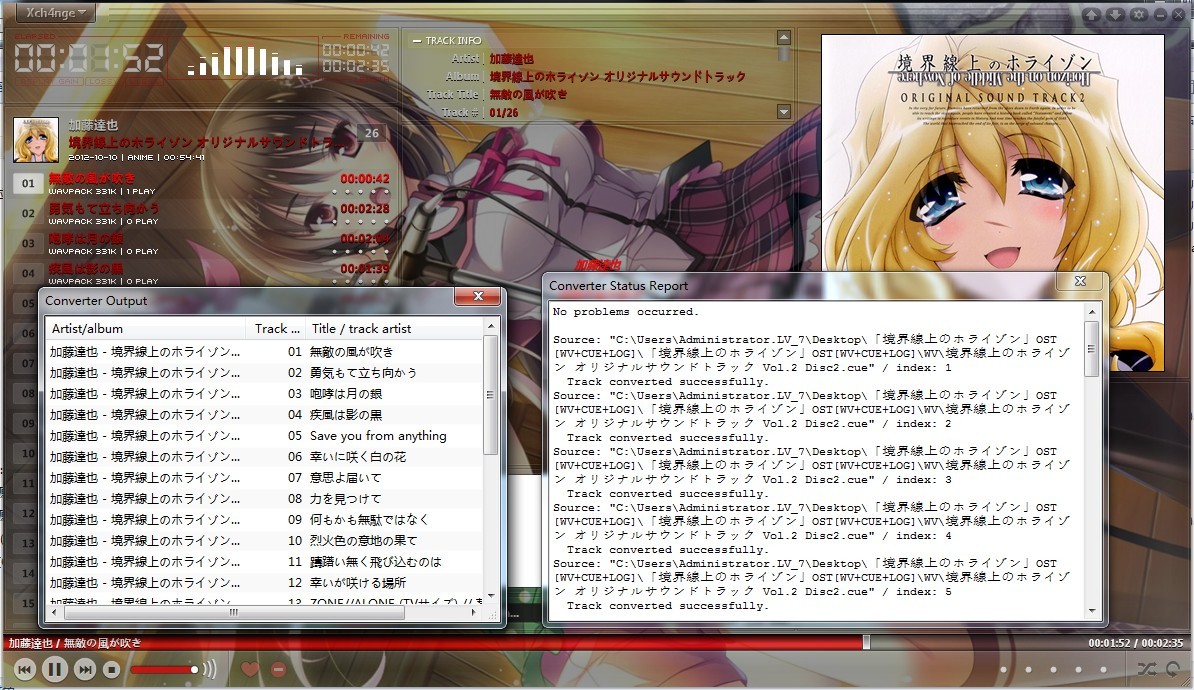Select row 05 Save you from anything

(263, 436)
